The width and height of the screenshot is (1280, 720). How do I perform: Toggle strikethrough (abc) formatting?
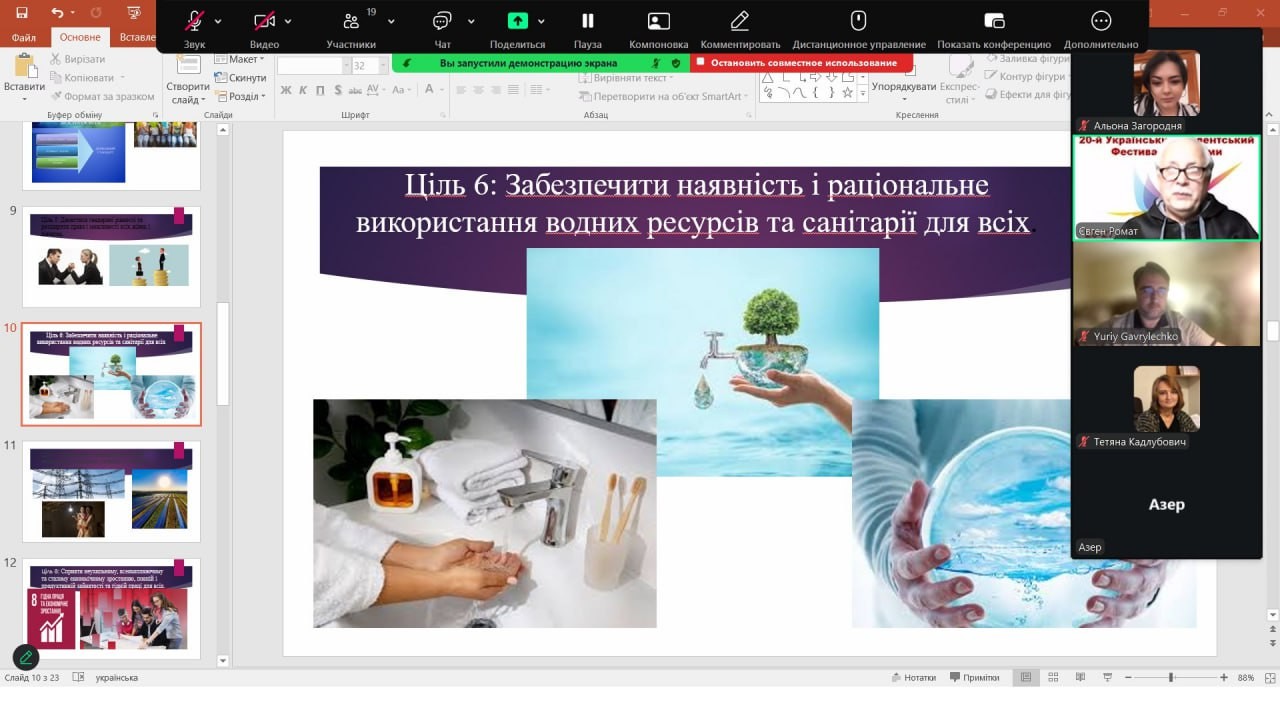tap(354, 90)
